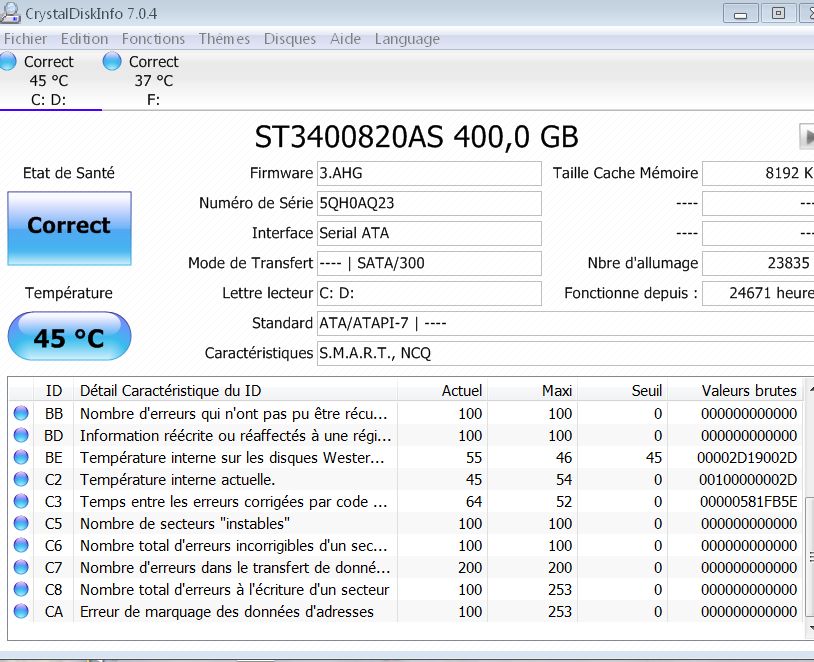Viewport: 814px width, 662px height.
Task: Click the Lettre lecteur field C: D:
Action: [x=429, y=293]
